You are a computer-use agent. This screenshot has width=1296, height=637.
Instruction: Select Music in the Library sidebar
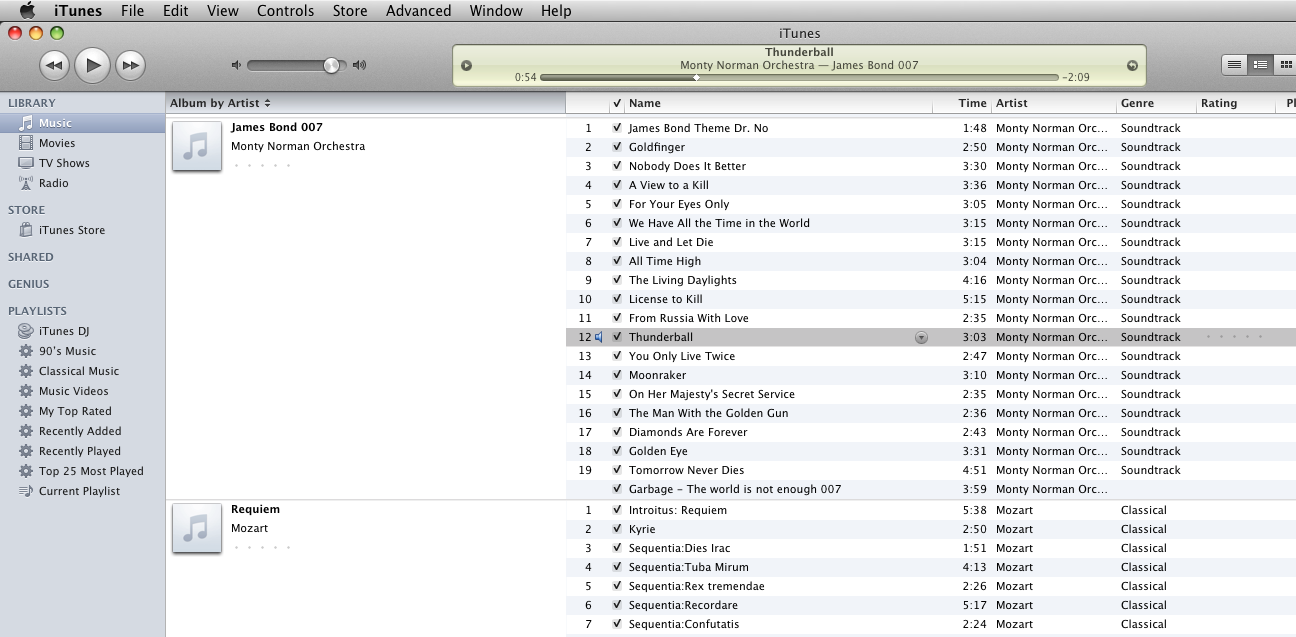(83, 123)
